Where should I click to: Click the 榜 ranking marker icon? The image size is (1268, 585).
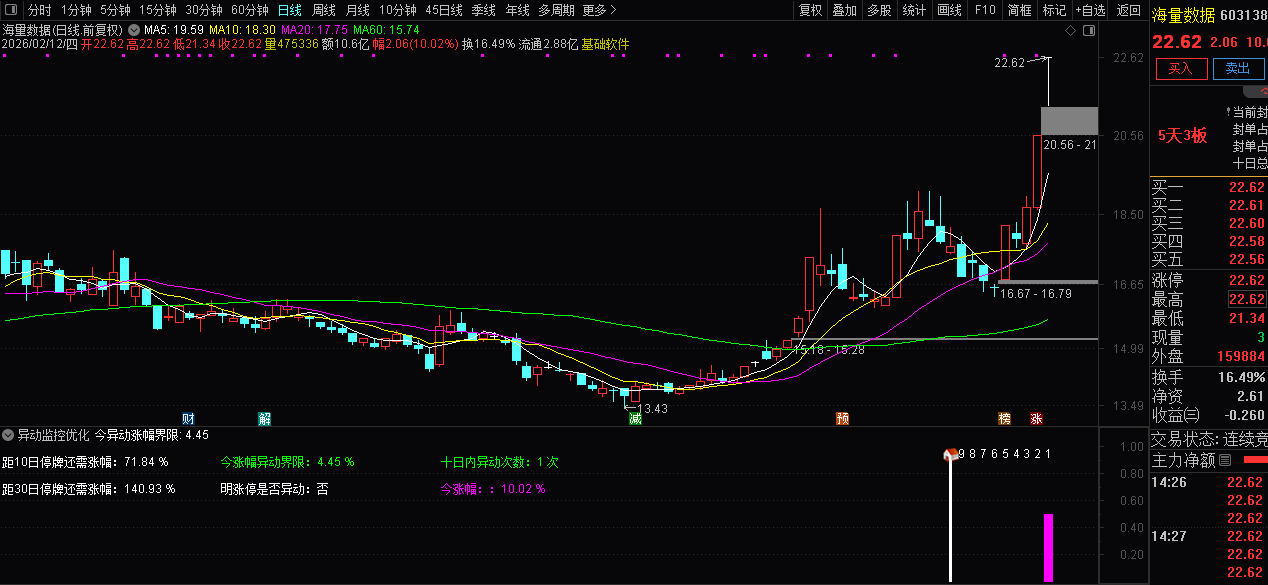tap(1004, 418)
